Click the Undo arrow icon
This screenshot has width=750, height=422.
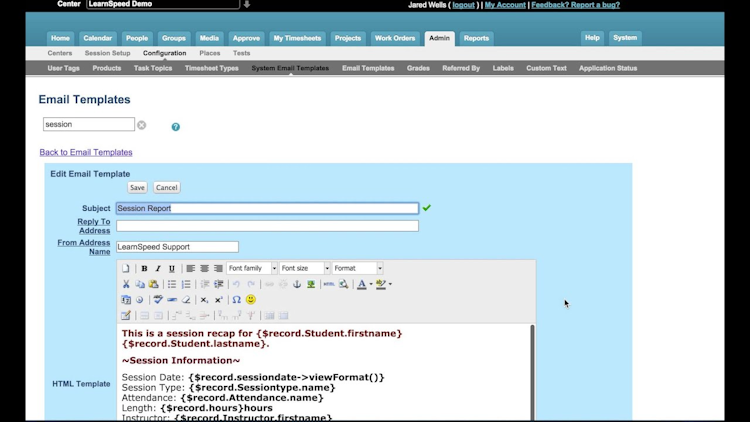pyautogui.click(x=236, y=284)
